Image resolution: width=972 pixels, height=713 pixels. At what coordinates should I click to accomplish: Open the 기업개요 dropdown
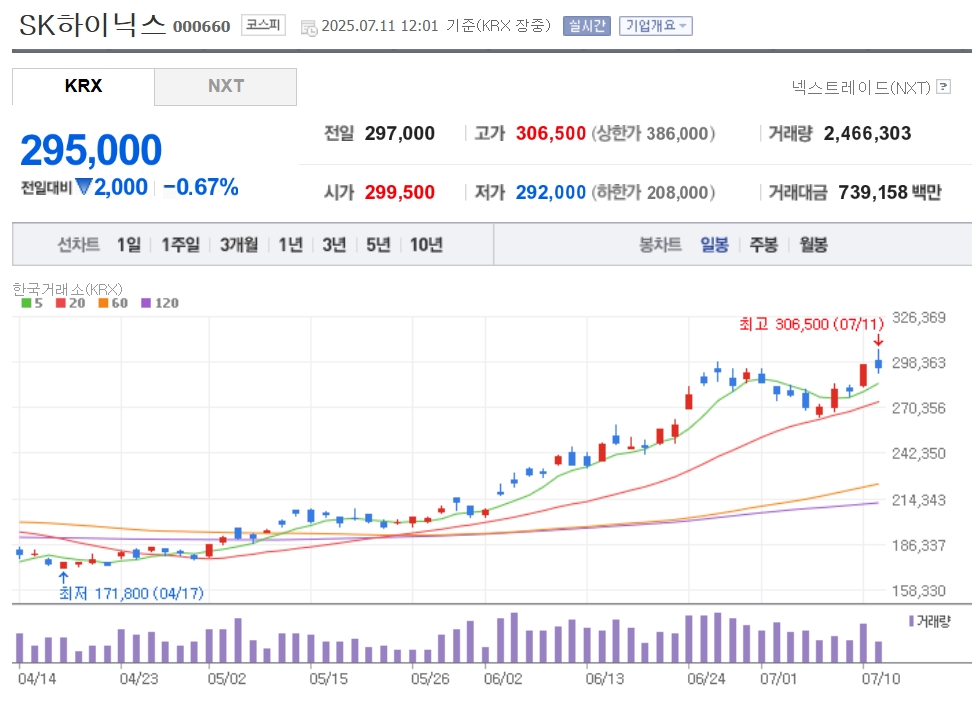(x=656, y=25)
